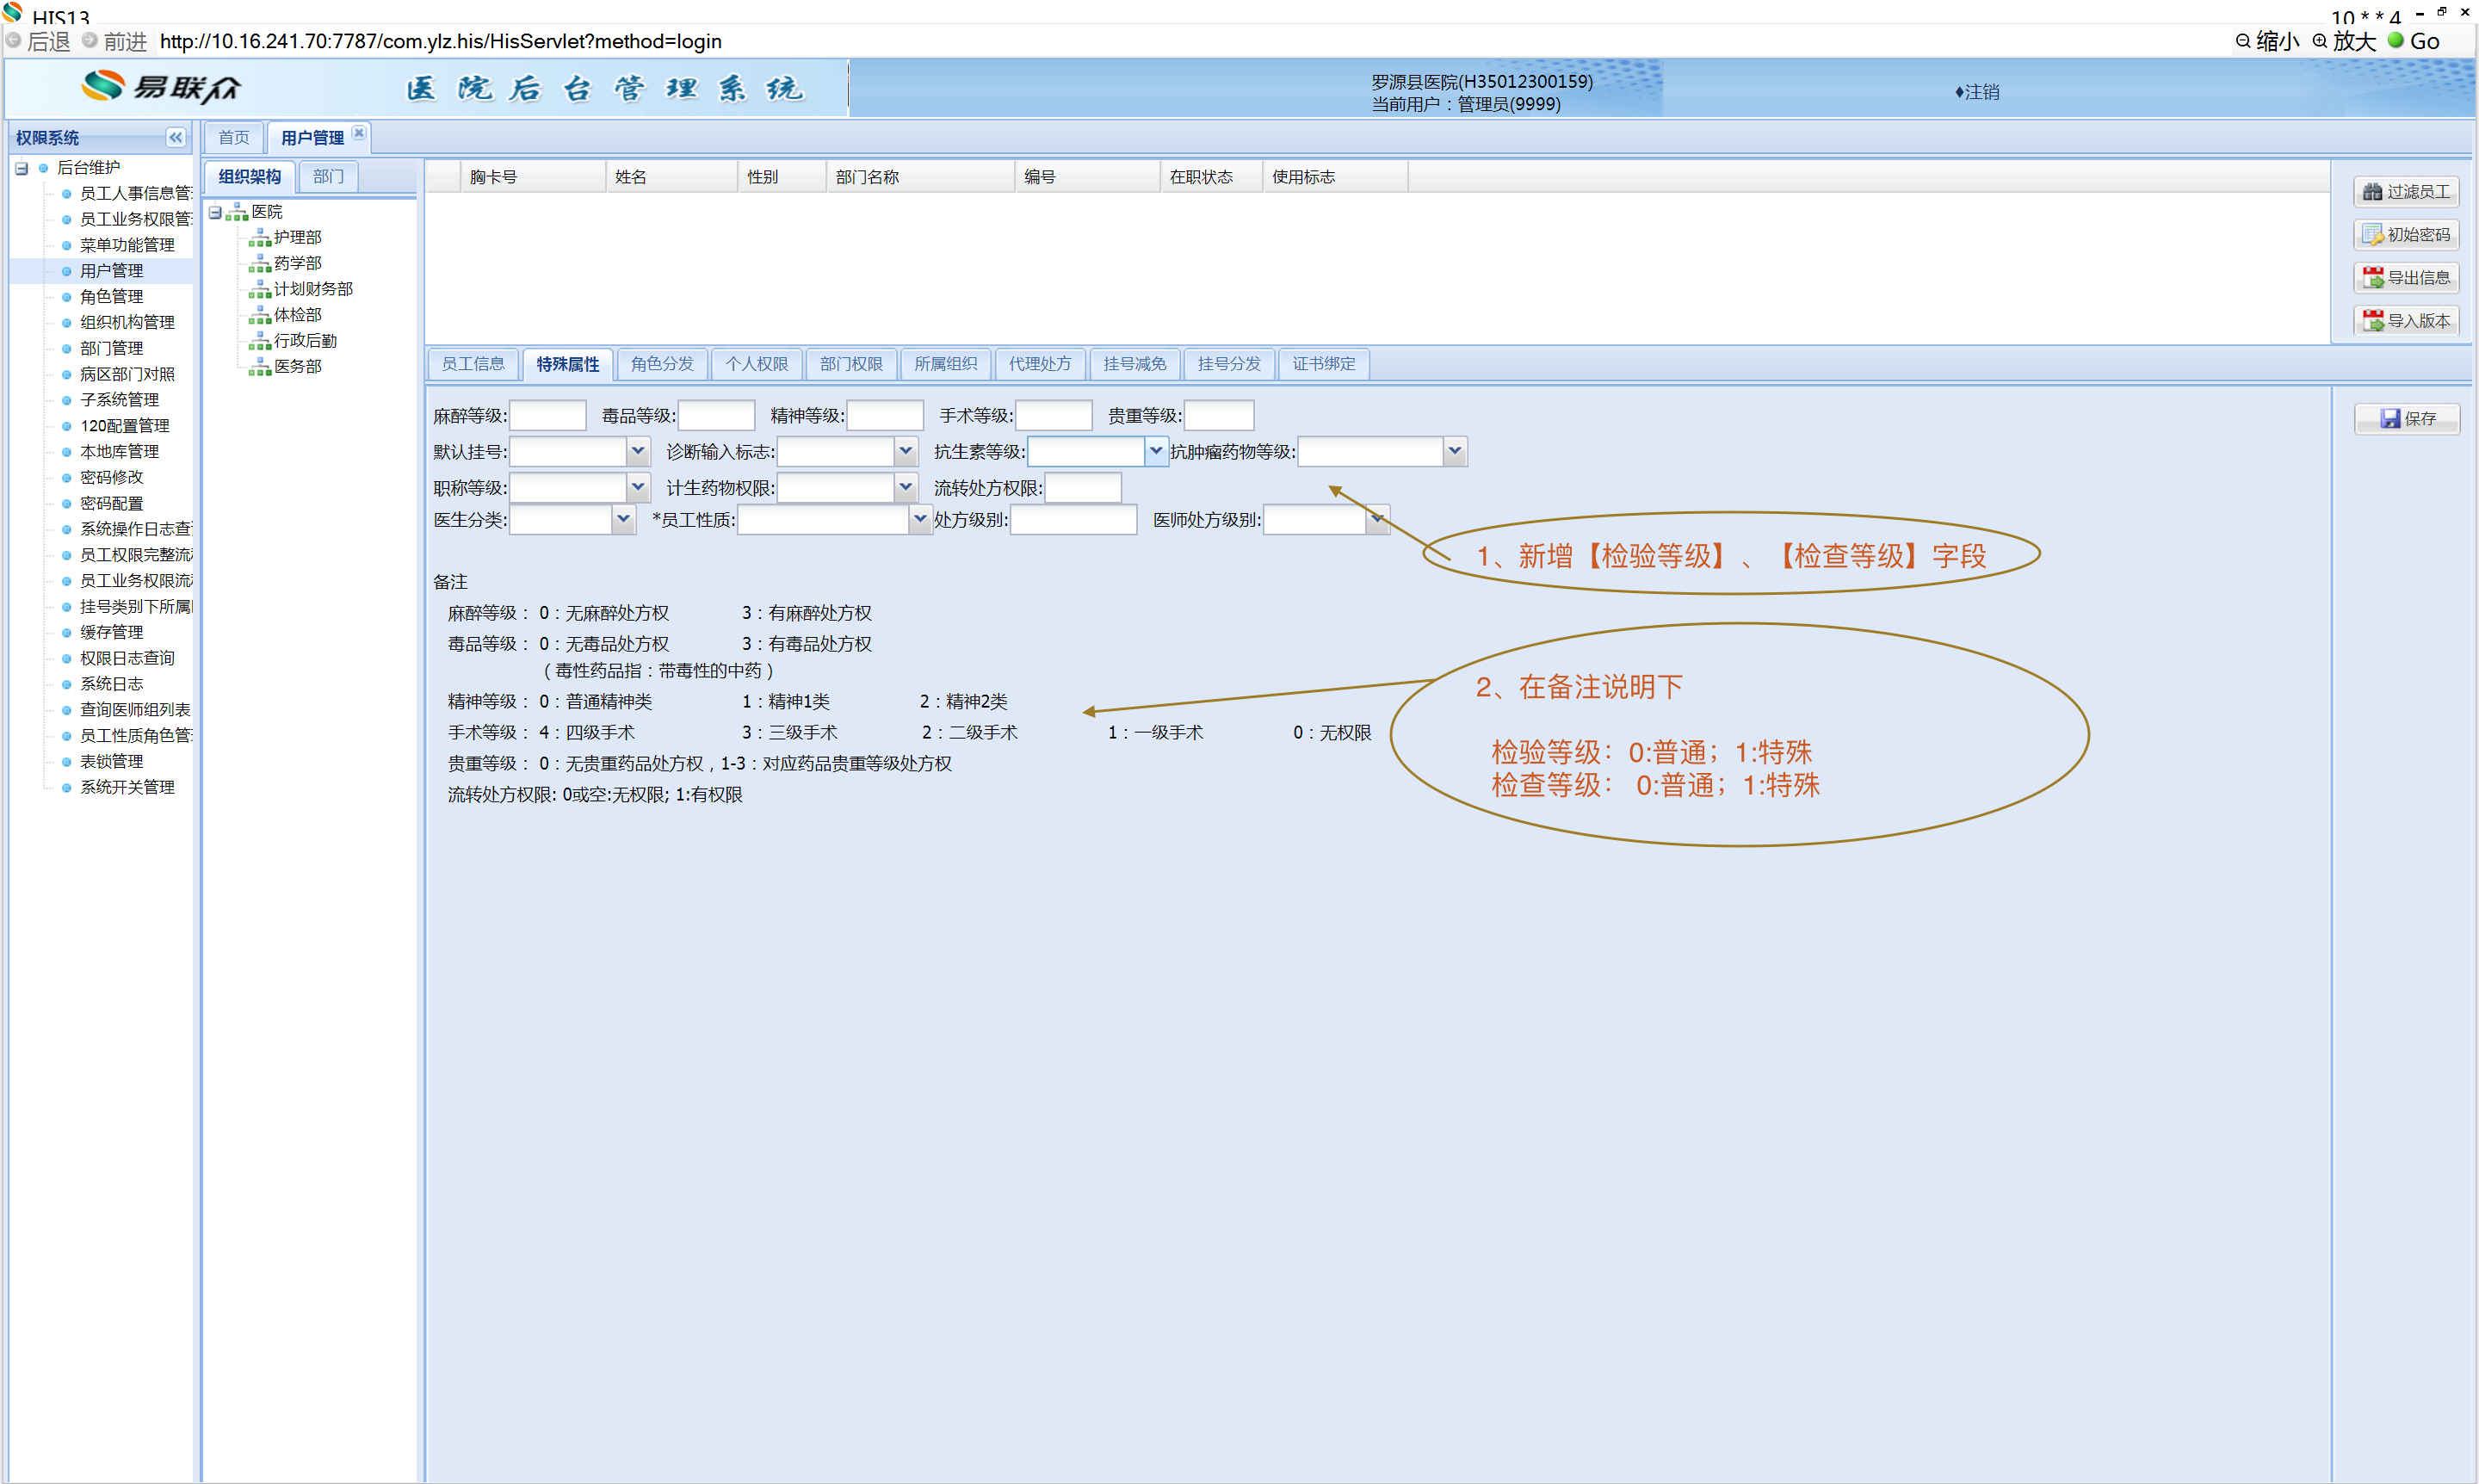Switch to the 角色分发 tab
This screenshot has height=1484, width=2479.
(661, 364)
